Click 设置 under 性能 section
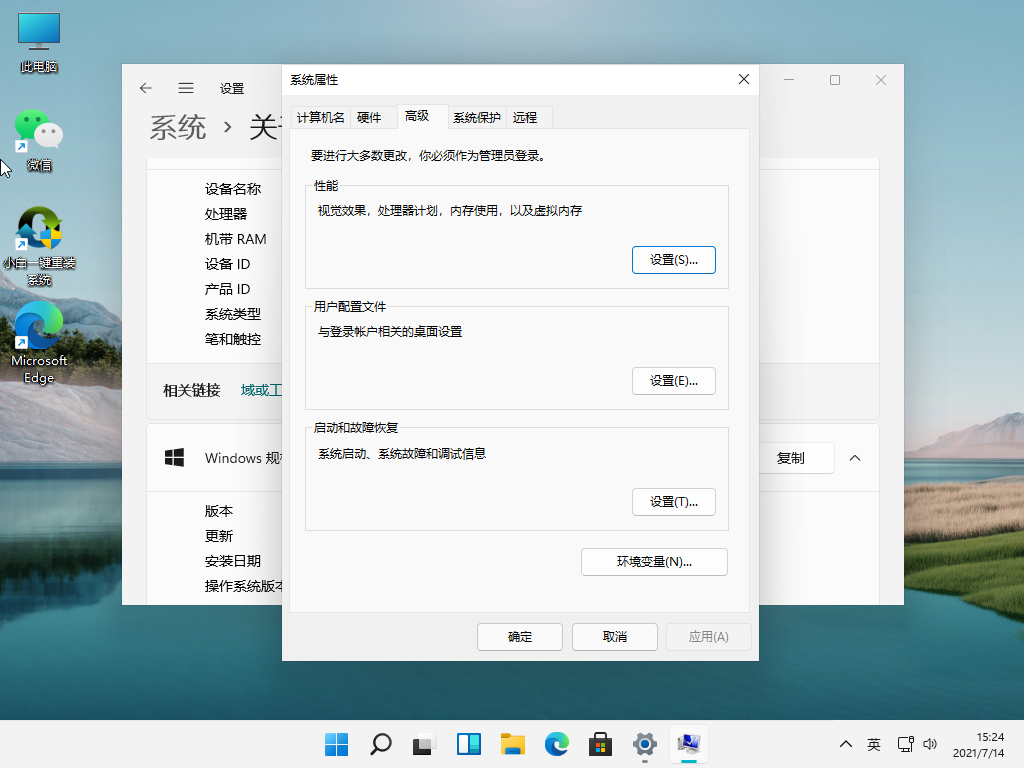The height and width of the screenshot is (768, 1024). (x=673, y=259)
